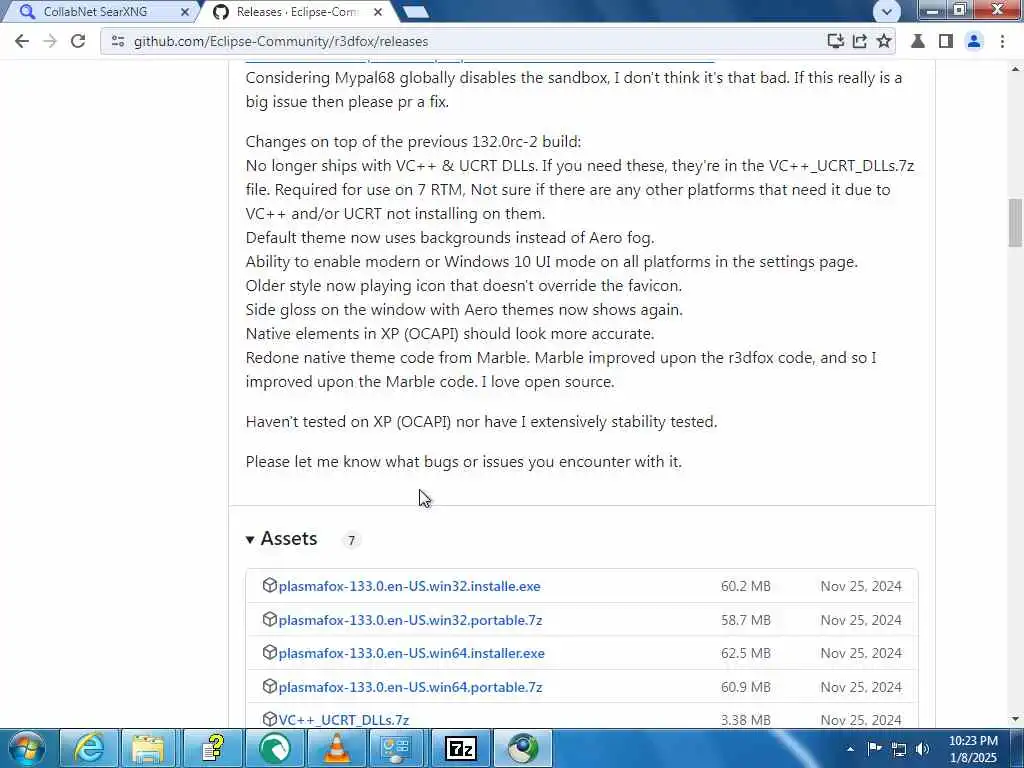Download plasmafox win32 installer exe
The image size is (1024, 768).
[x=409, y=586]
